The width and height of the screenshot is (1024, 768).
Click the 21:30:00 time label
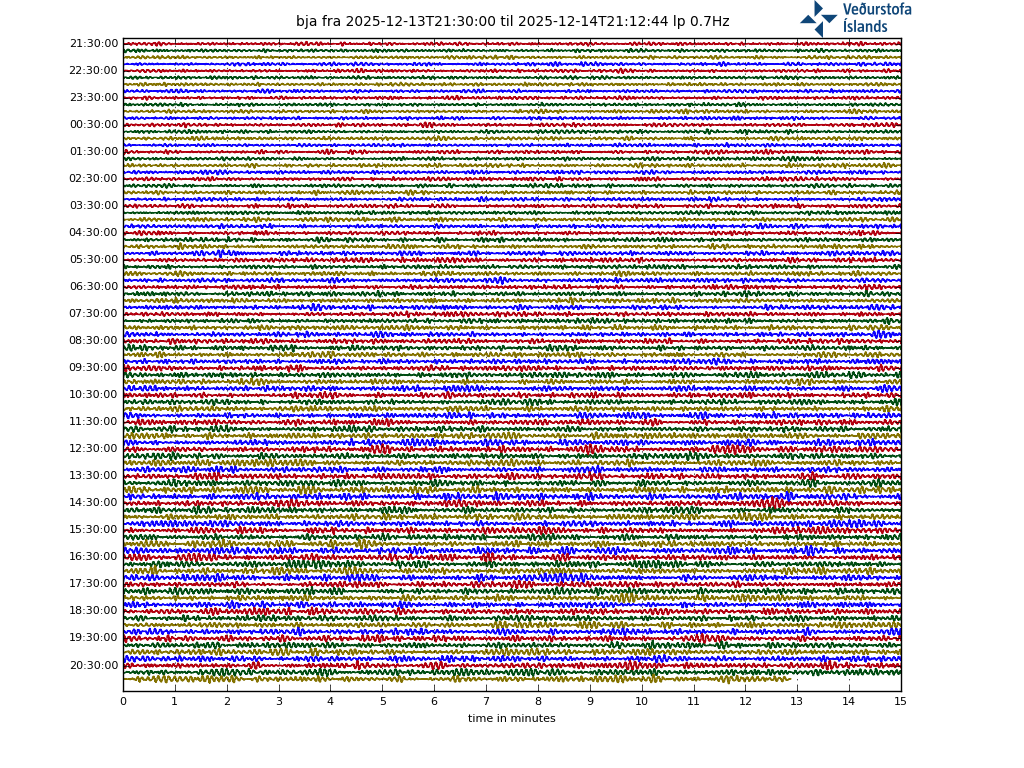(94, 44)
